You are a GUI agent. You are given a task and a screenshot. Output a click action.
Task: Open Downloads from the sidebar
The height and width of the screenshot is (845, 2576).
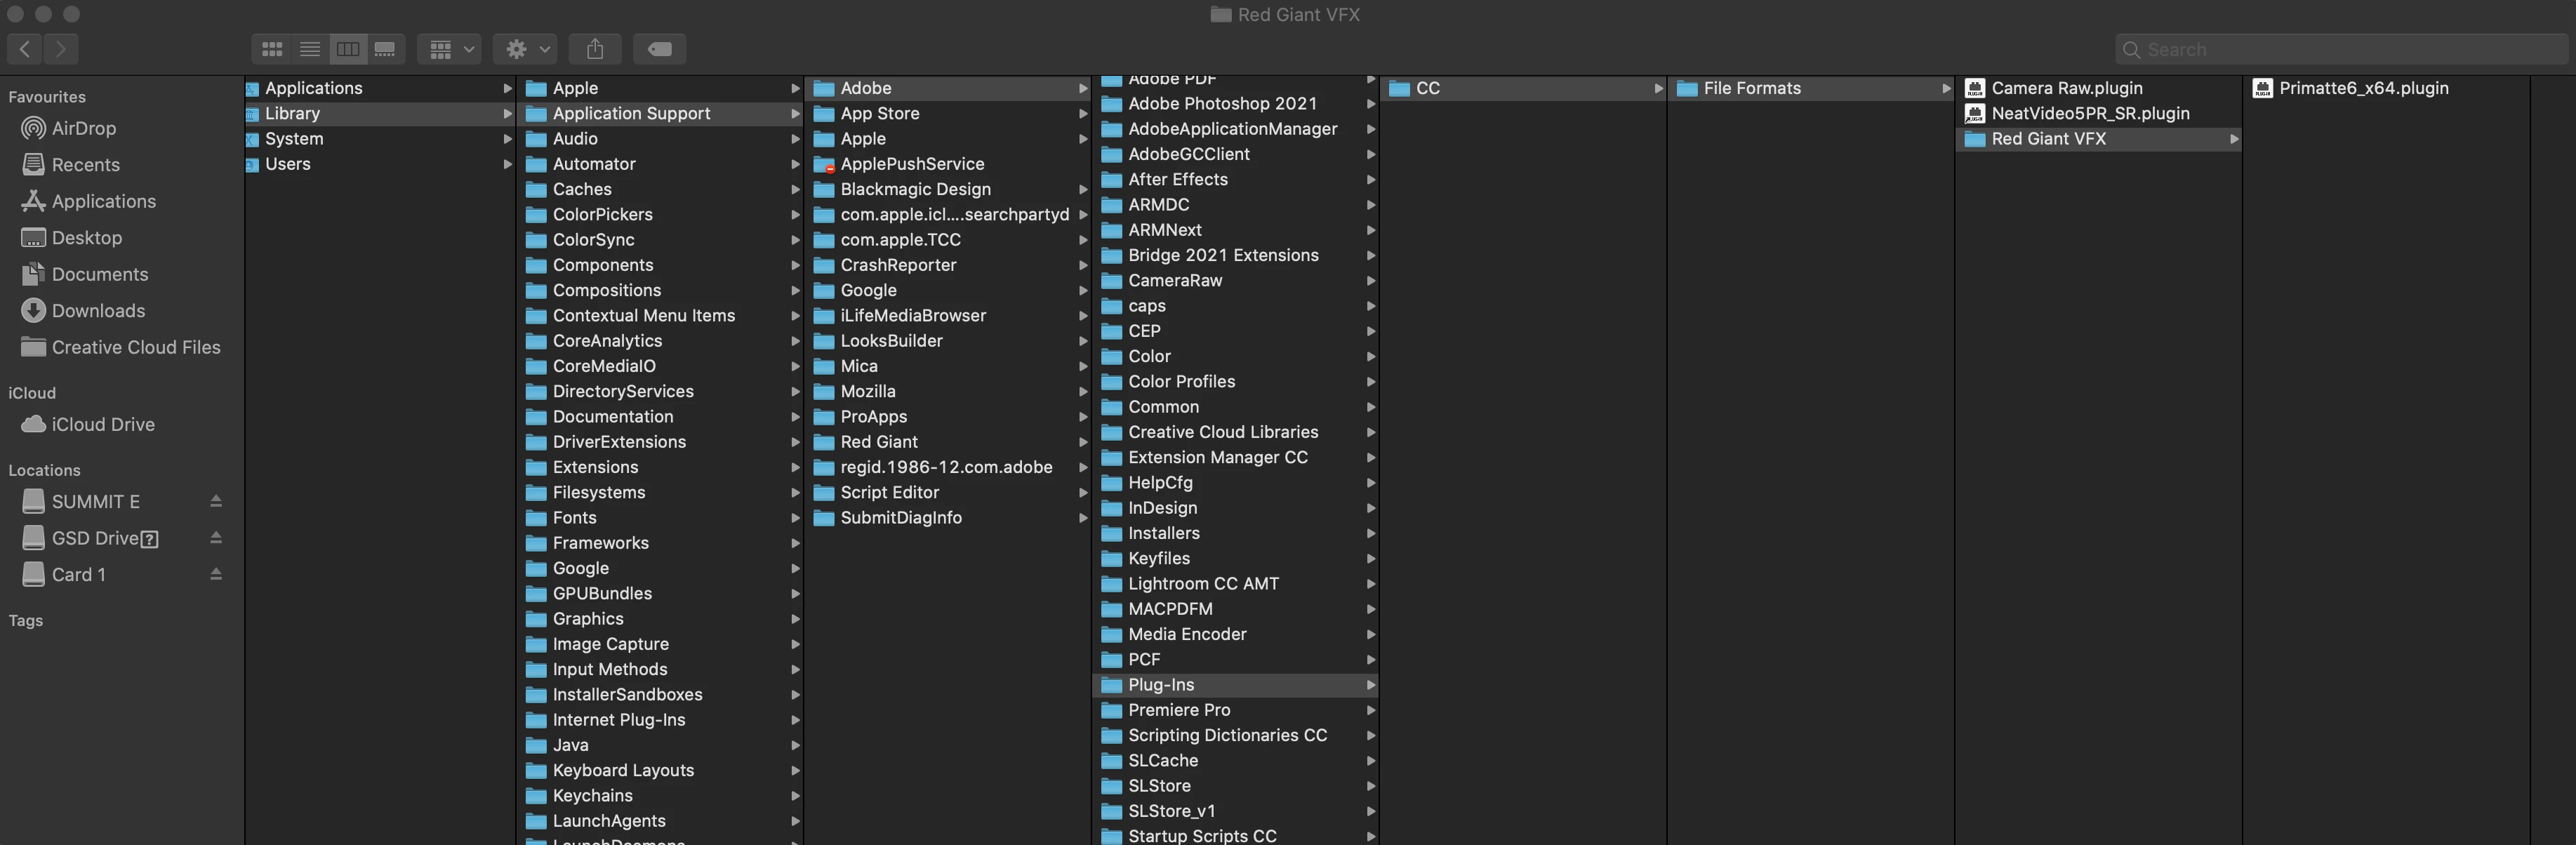point(98,311)
